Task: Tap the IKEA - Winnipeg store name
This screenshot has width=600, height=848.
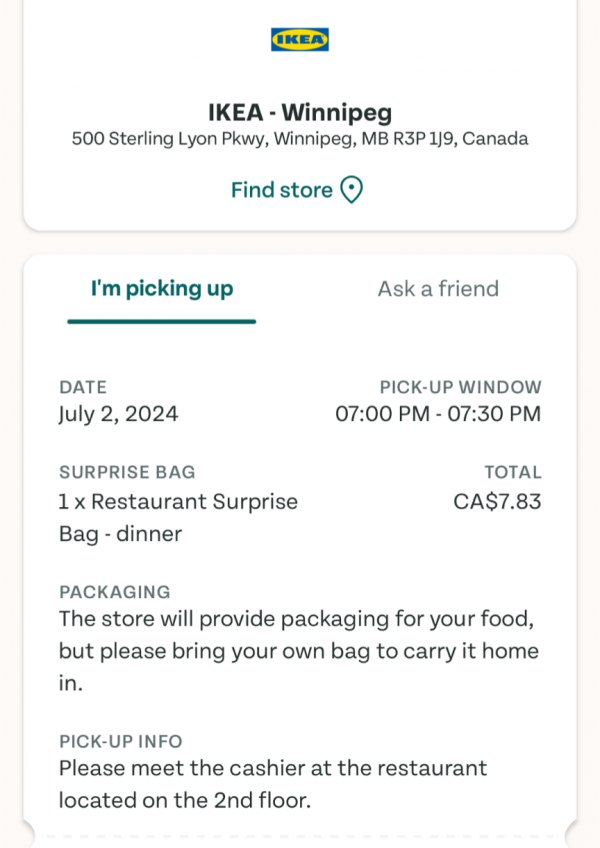Action: (300, 112)
